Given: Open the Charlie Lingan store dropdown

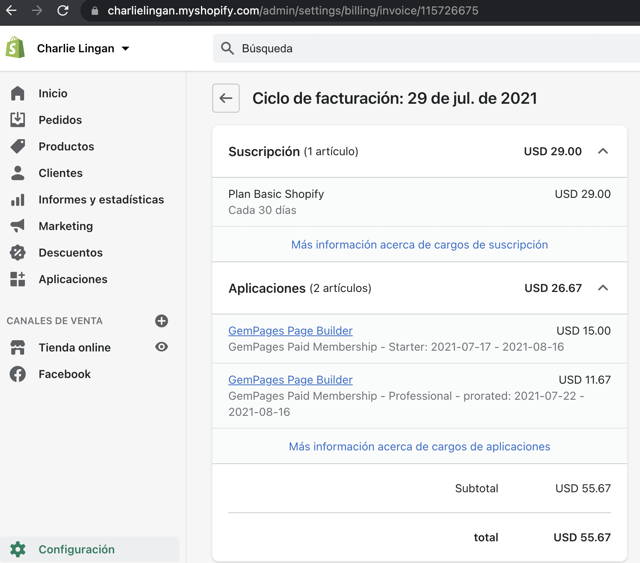Looking at the screenshot, I should click(x=83, y=48).
